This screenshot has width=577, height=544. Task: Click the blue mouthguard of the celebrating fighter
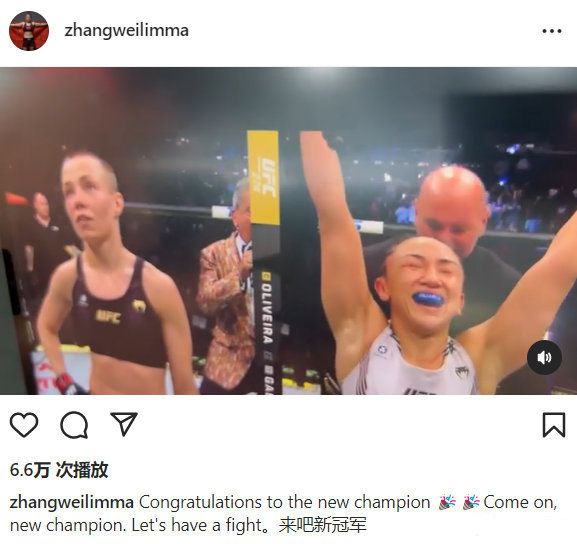pyautogui.click(x=428, y=298)
